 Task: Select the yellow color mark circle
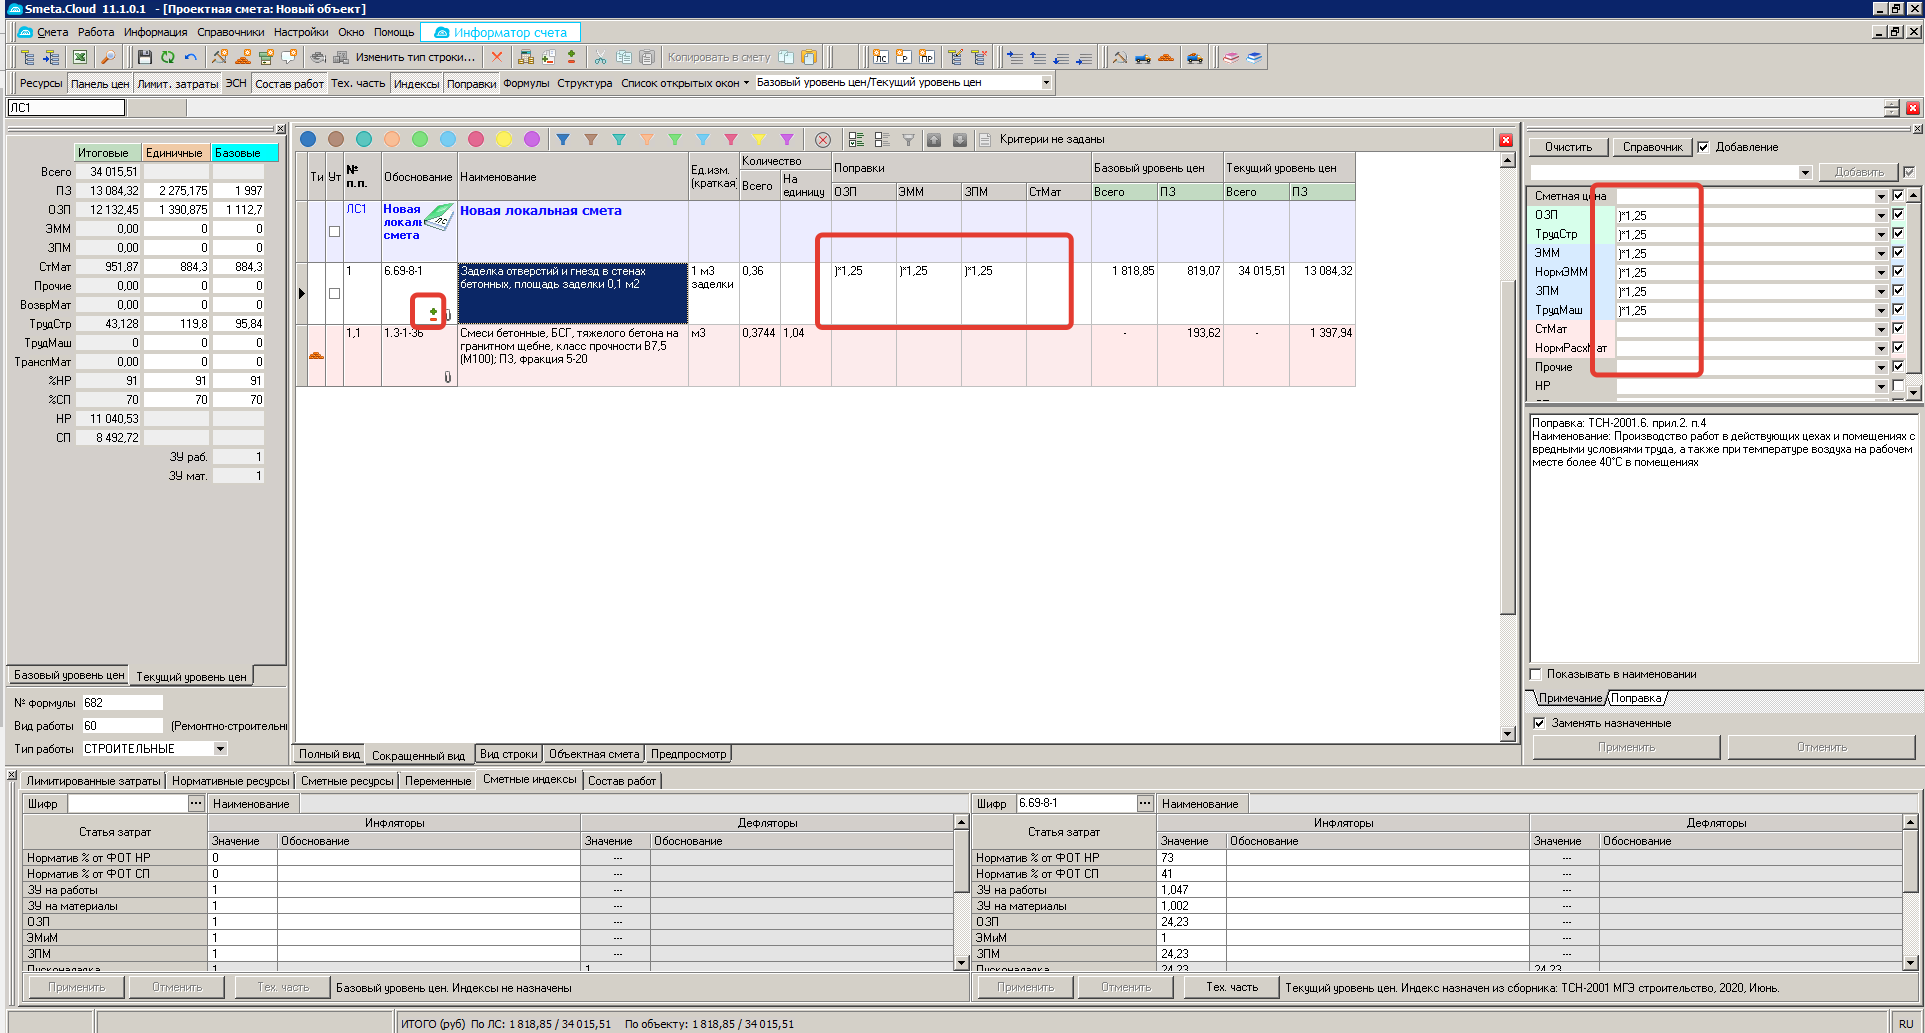click(x=504, y=139)
